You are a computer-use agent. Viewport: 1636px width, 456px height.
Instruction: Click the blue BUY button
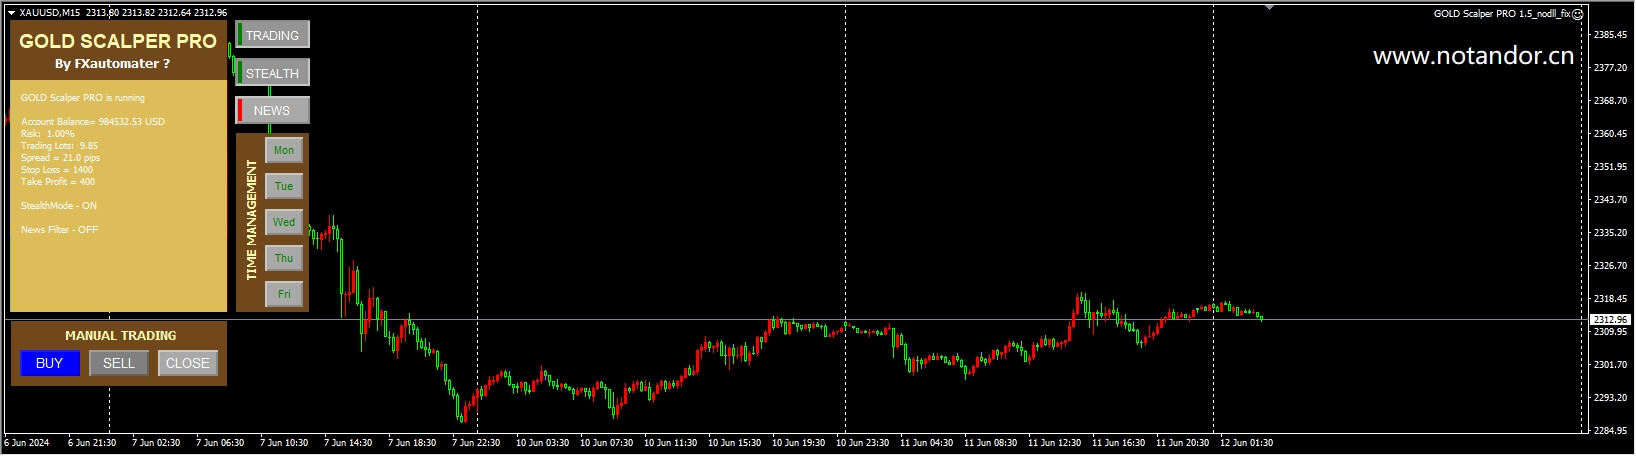[49, 363]
